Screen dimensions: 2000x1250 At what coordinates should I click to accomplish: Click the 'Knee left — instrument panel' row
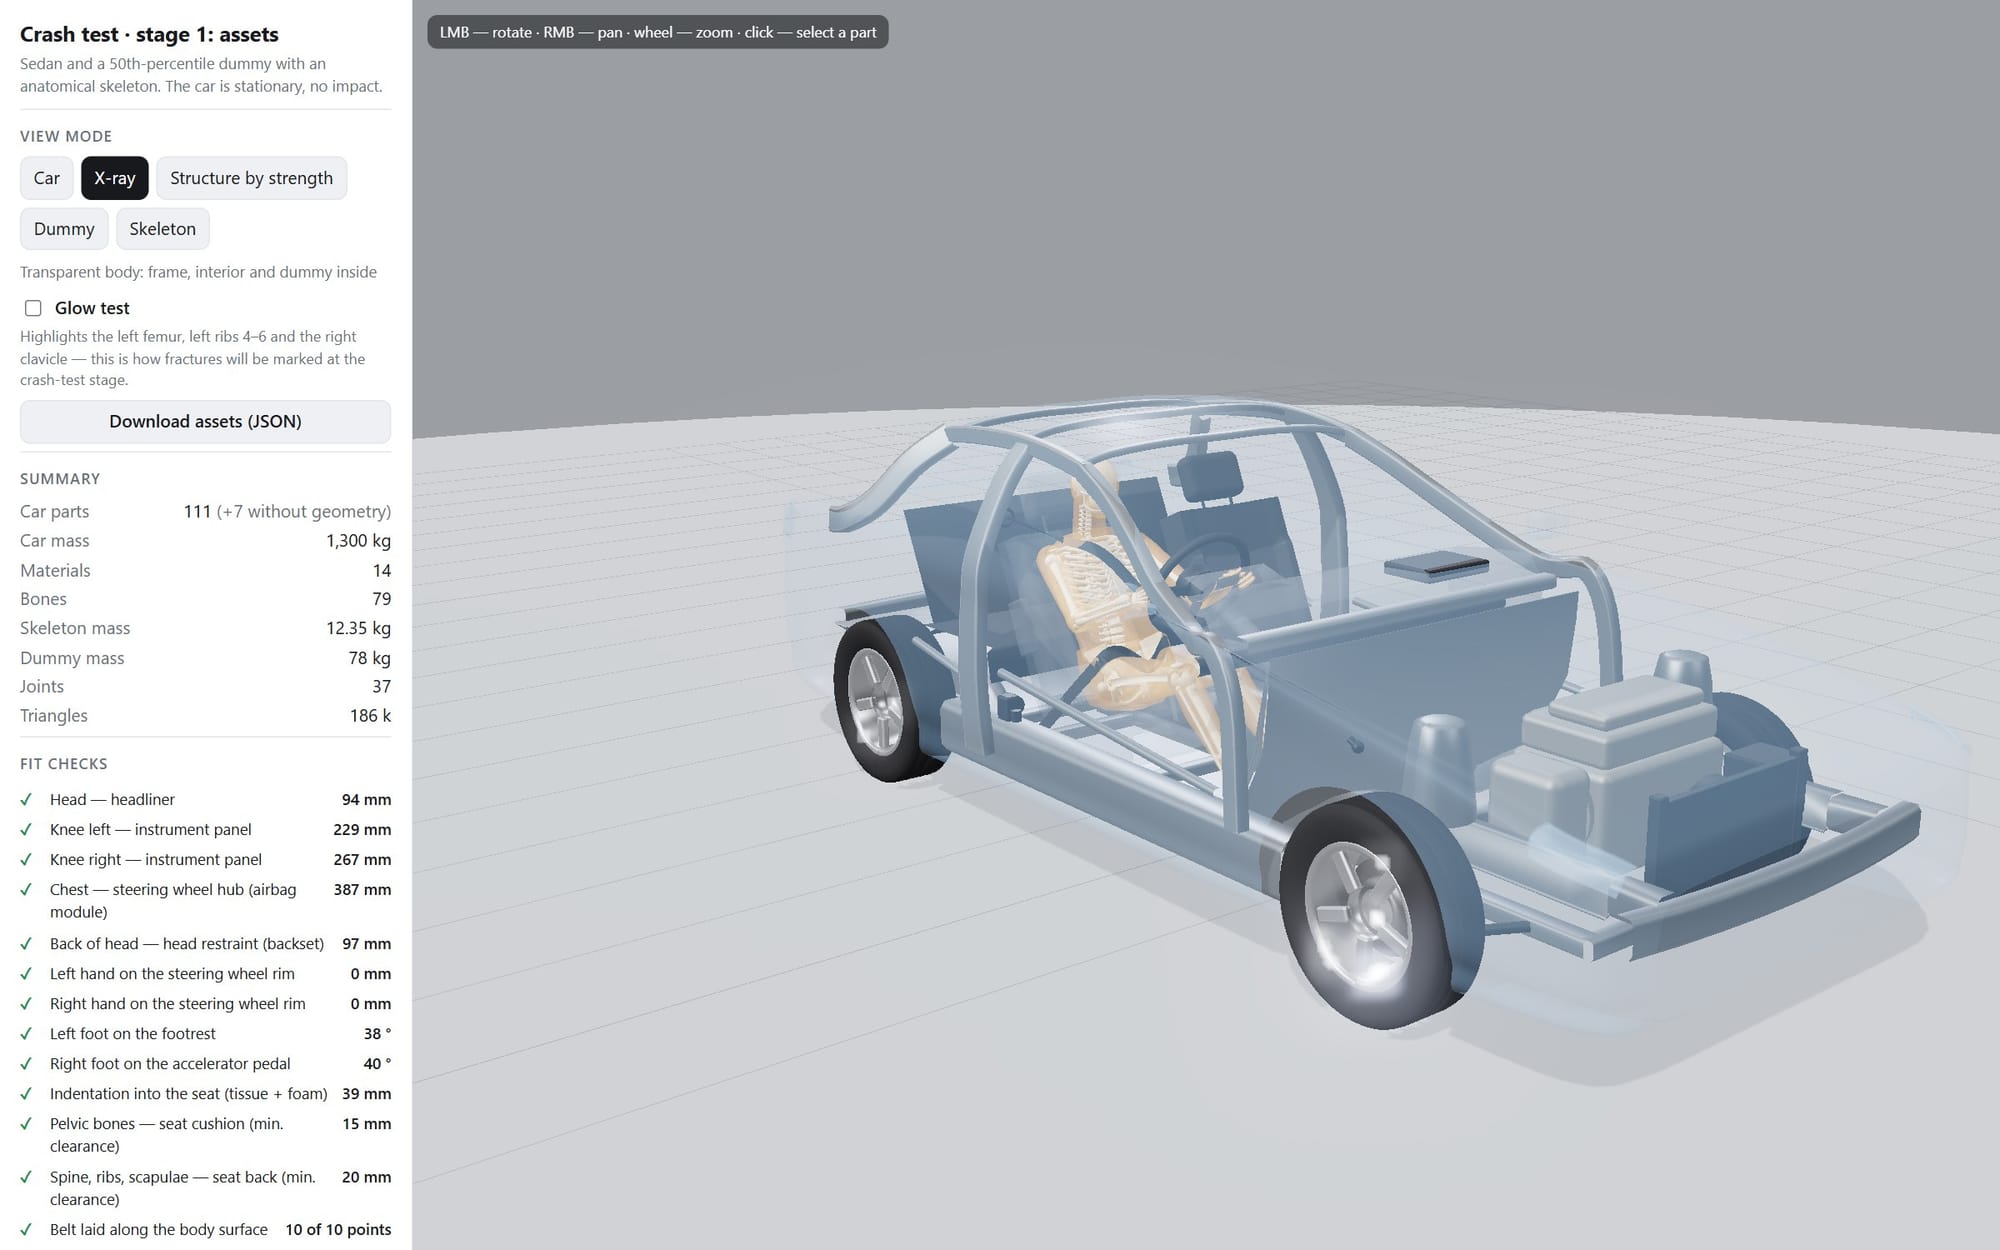coord(205,830)
